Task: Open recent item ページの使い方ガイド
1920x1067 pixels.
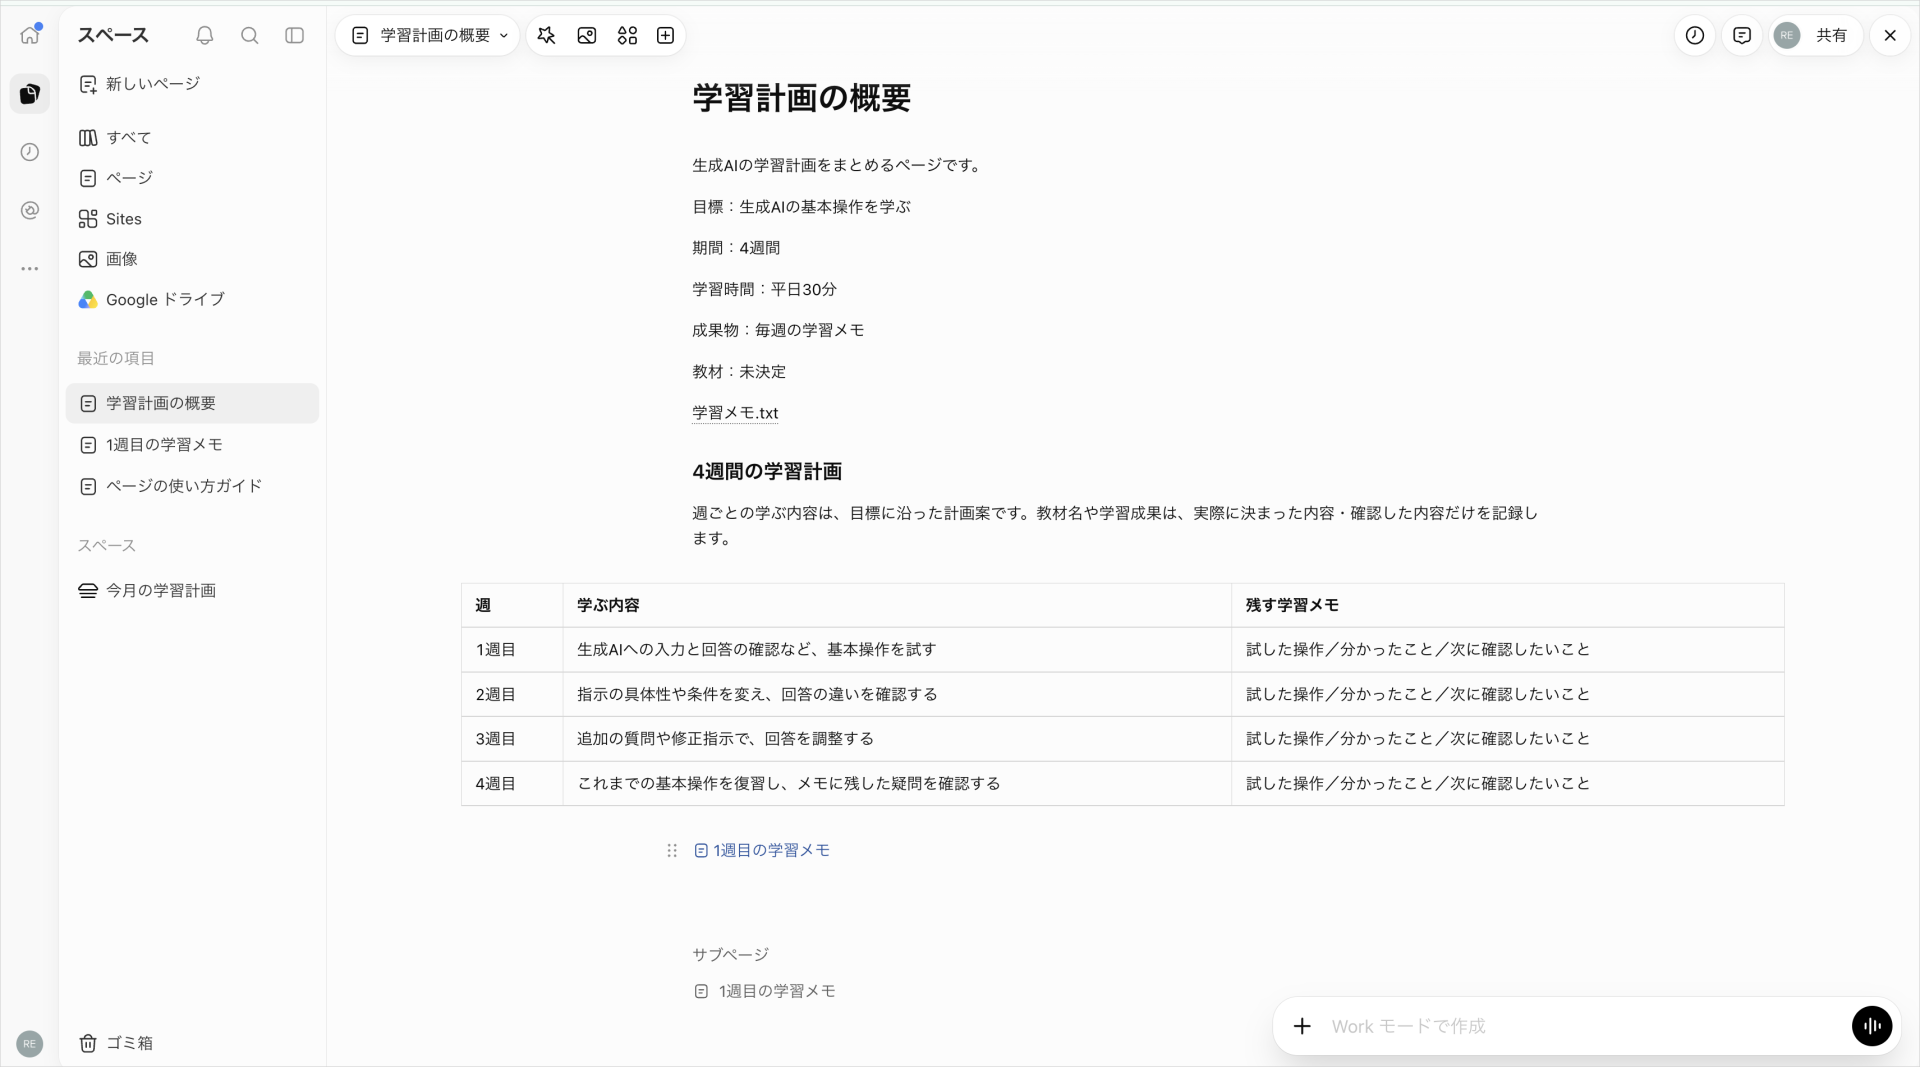Action: pyautogui.click(x=192, y=486)
